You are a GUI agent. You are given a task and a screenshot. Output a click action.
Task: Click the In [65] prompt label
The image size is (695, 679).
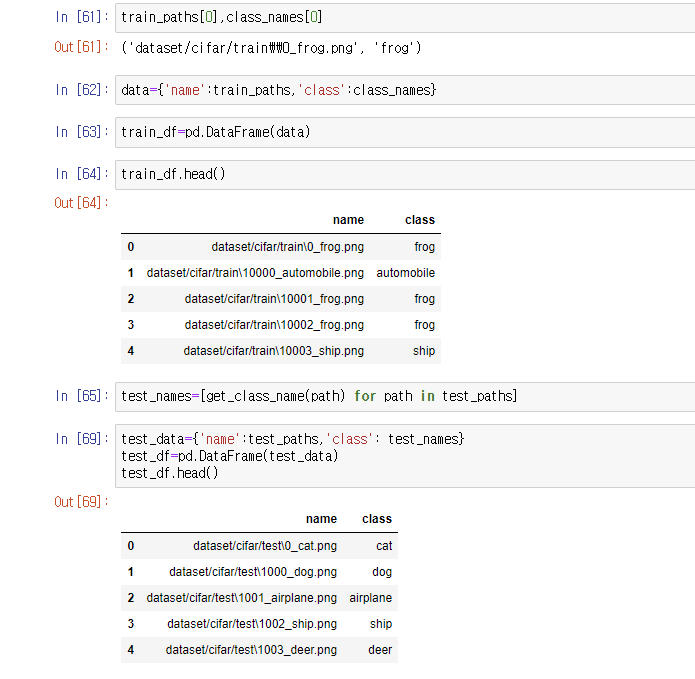tap(82, 396)
